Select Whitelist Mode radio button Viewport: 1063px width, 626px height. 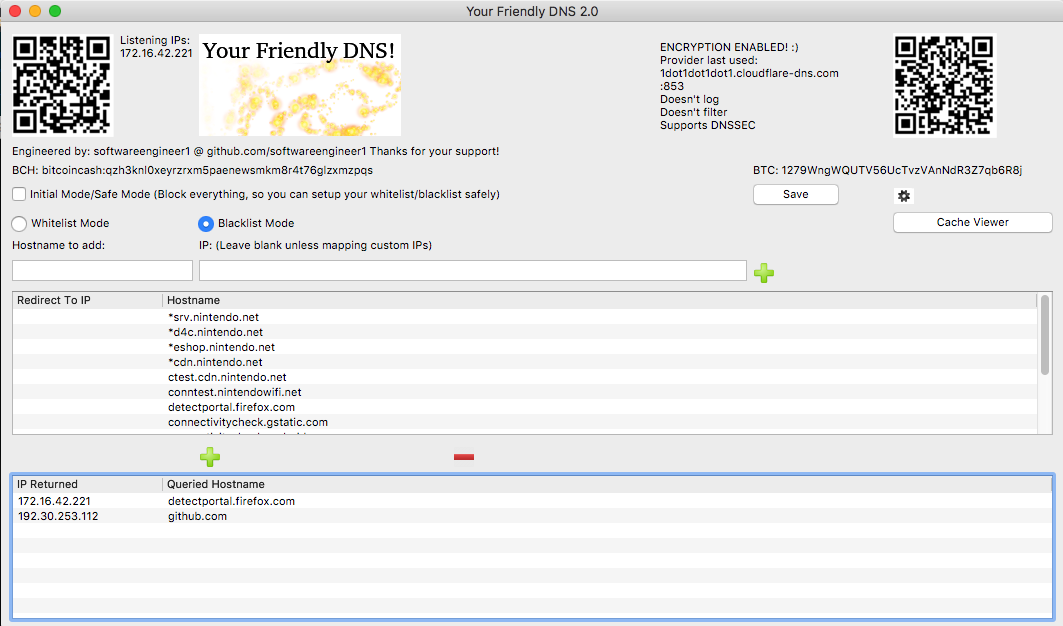[x=19, y=223]
